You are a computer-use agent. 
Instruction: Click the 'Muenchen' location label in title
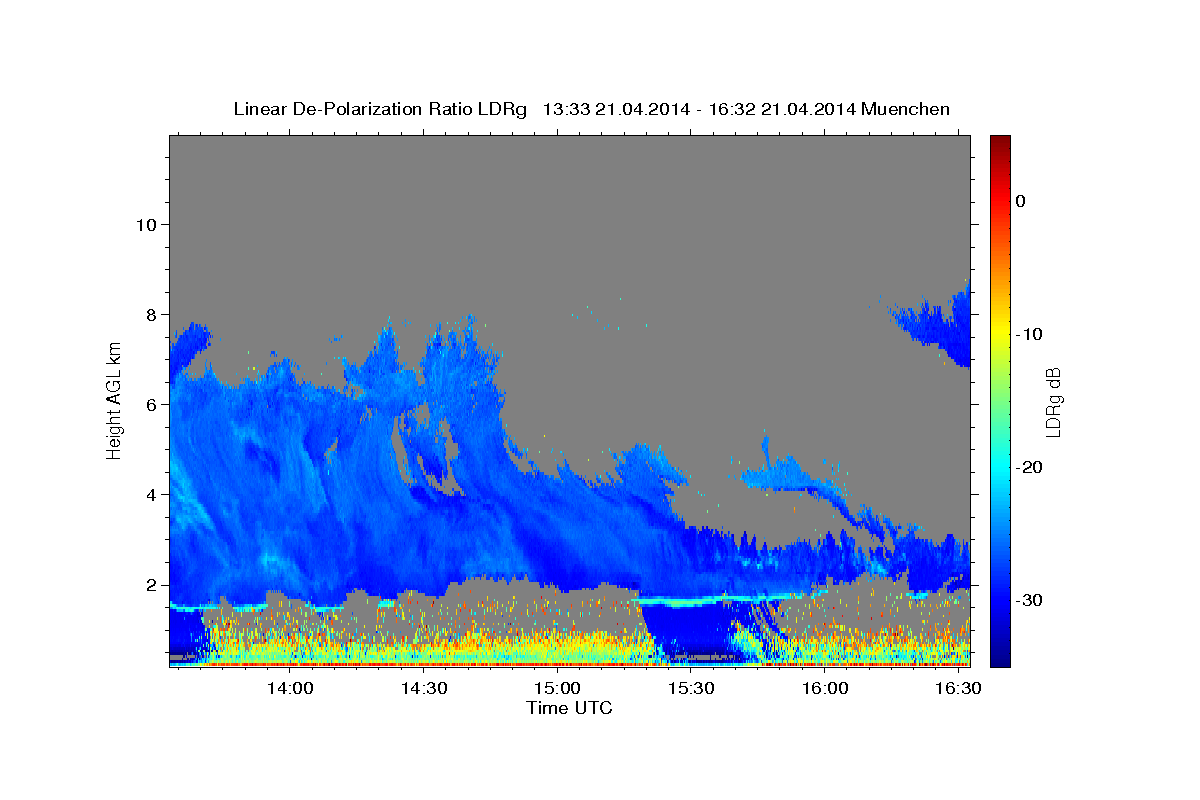tap(906, 109)
